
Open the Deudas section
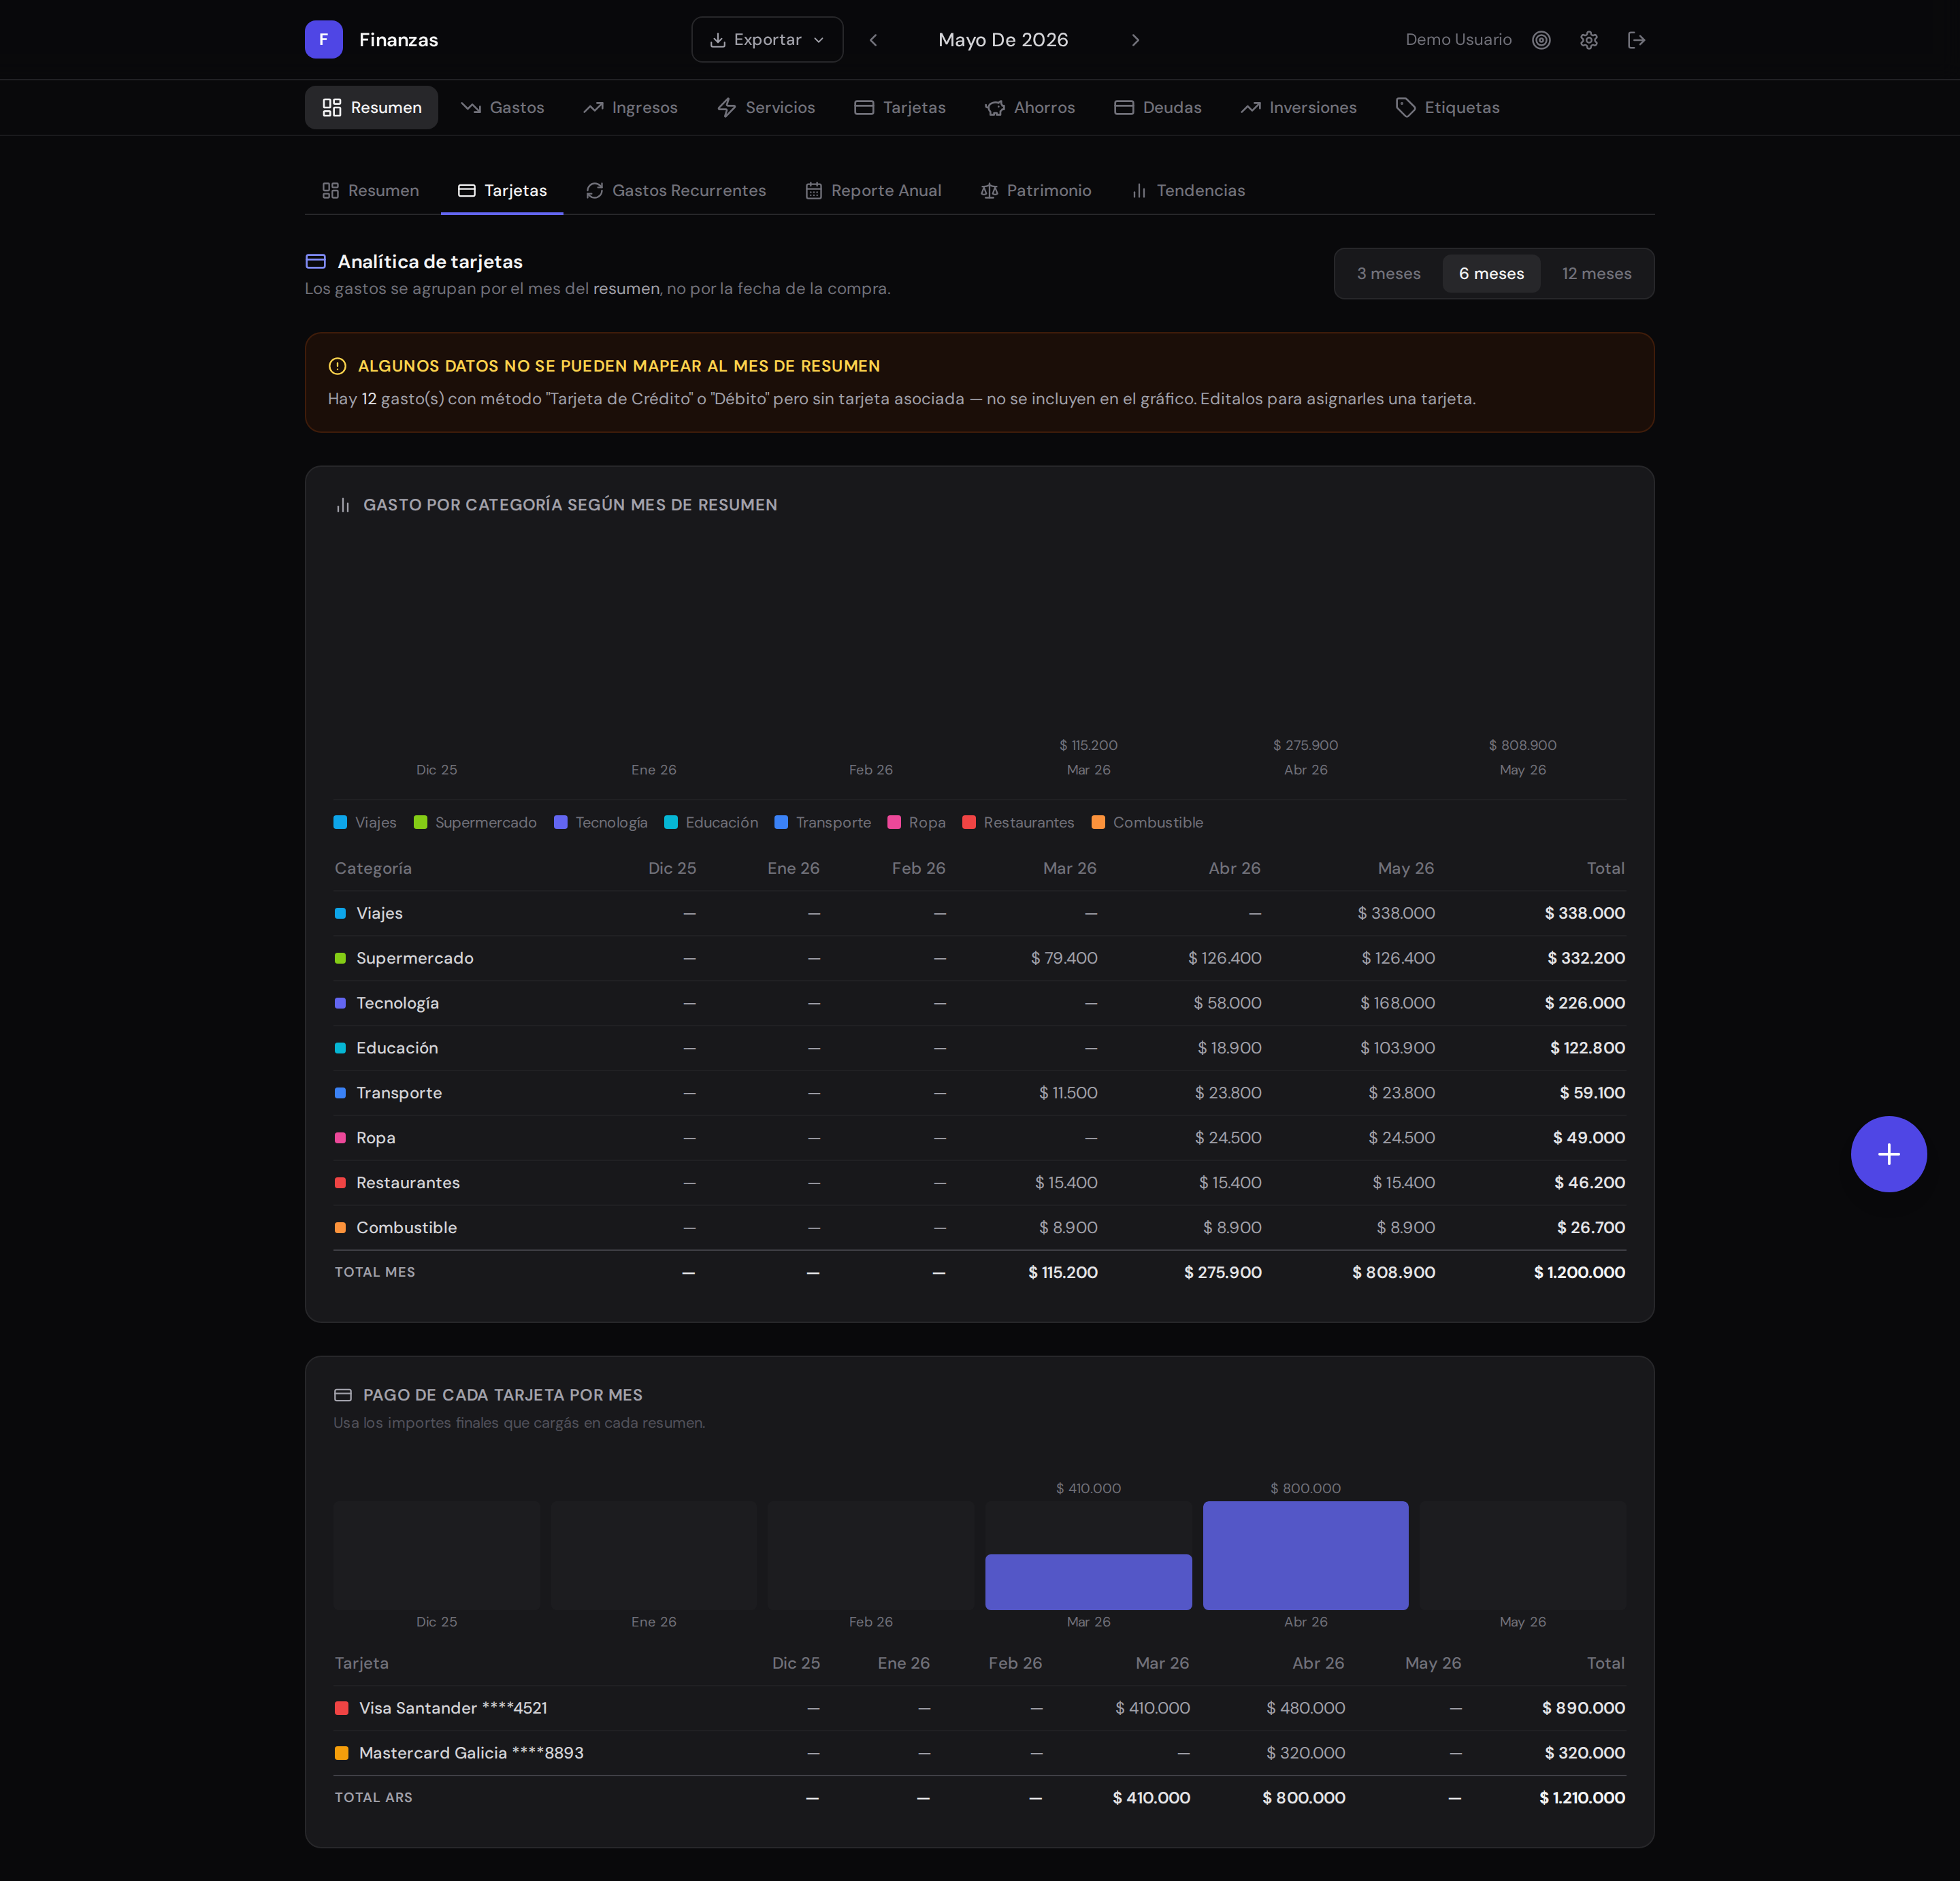coord(1158,108)
